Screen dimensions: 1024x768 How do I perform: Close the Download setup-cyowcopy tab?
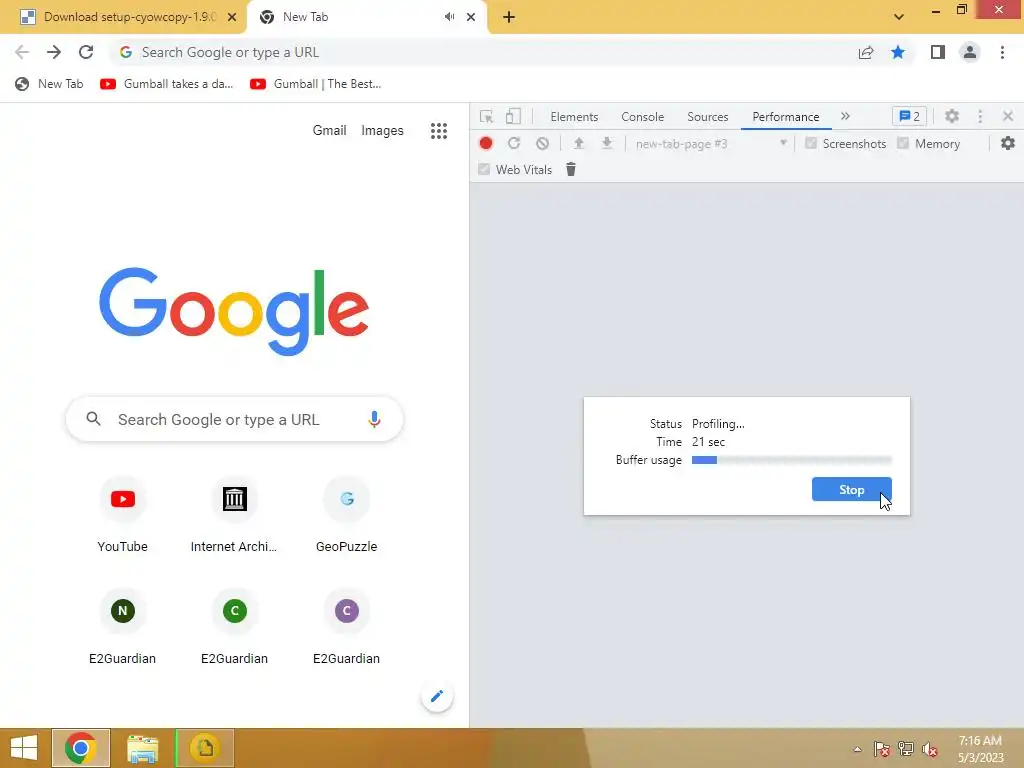pos(232,17)
